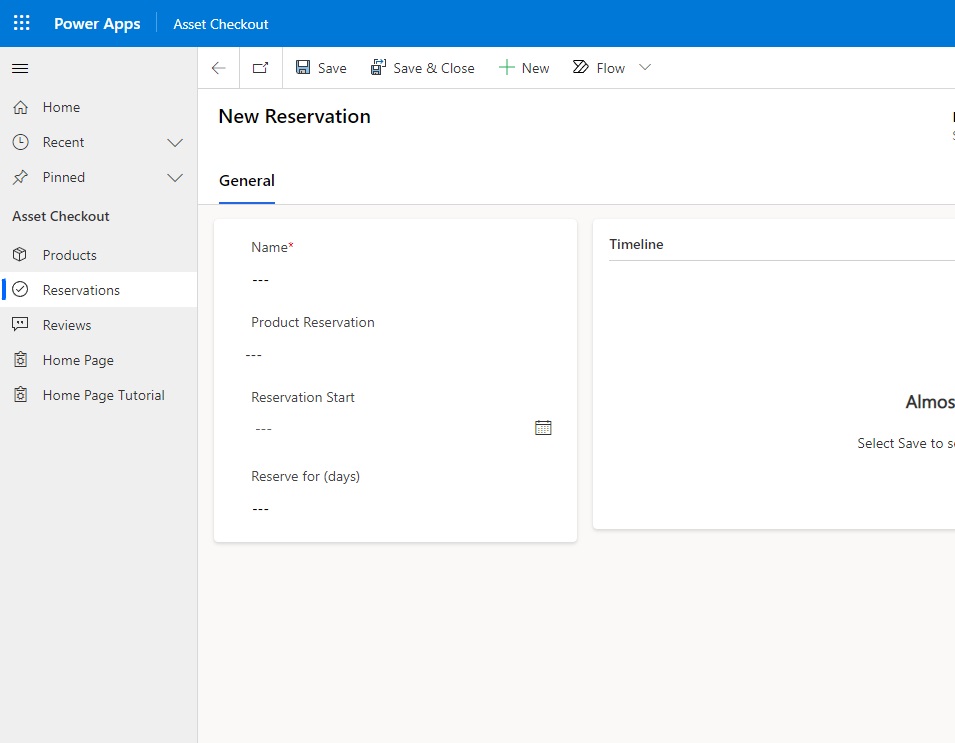This screenshot has height=743, width=955.
Task: Navigate to Home in the left pane
Action: point(61,107)
